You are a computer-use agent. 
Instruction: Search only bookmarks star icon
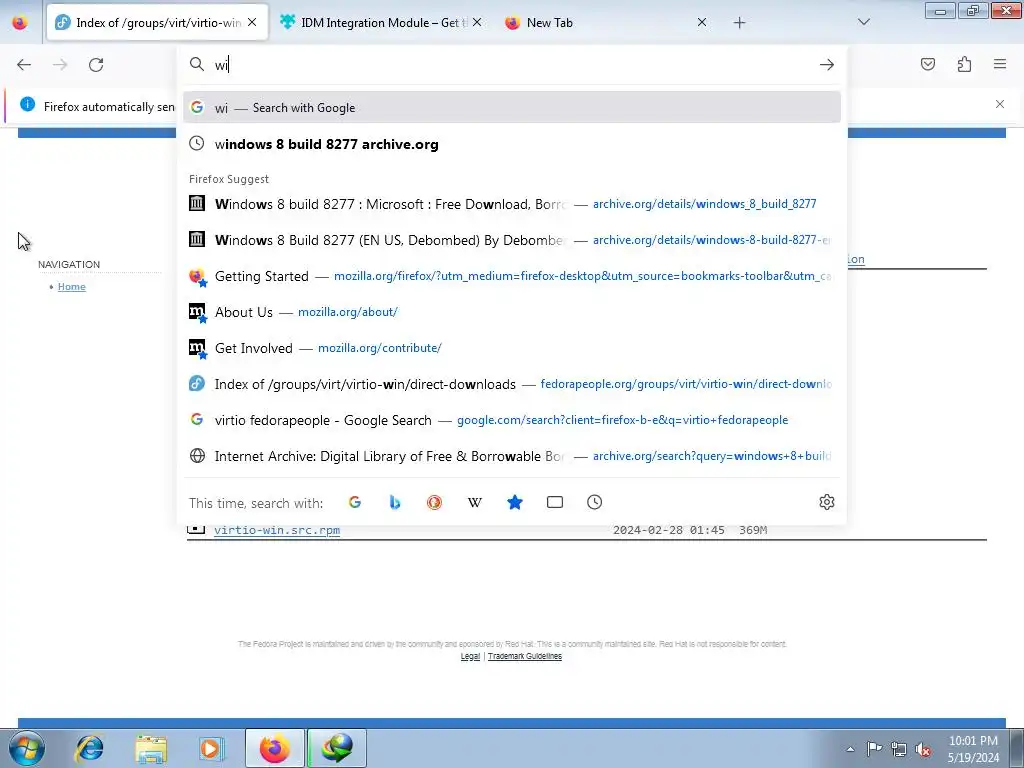(x=515, y=502)
